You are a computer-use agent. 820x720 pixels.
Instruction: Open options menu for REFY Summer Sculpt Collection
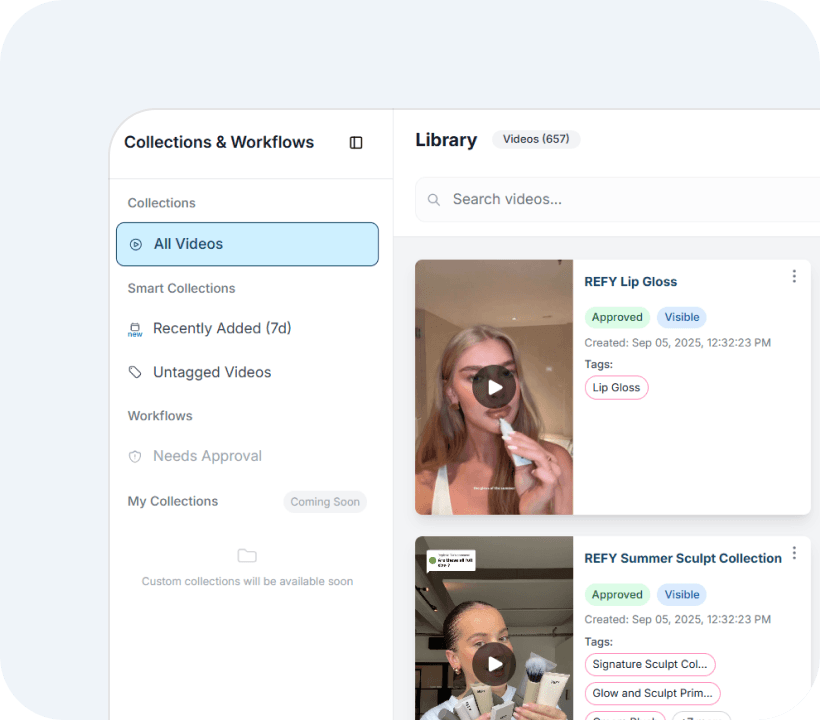click(794, 553)
